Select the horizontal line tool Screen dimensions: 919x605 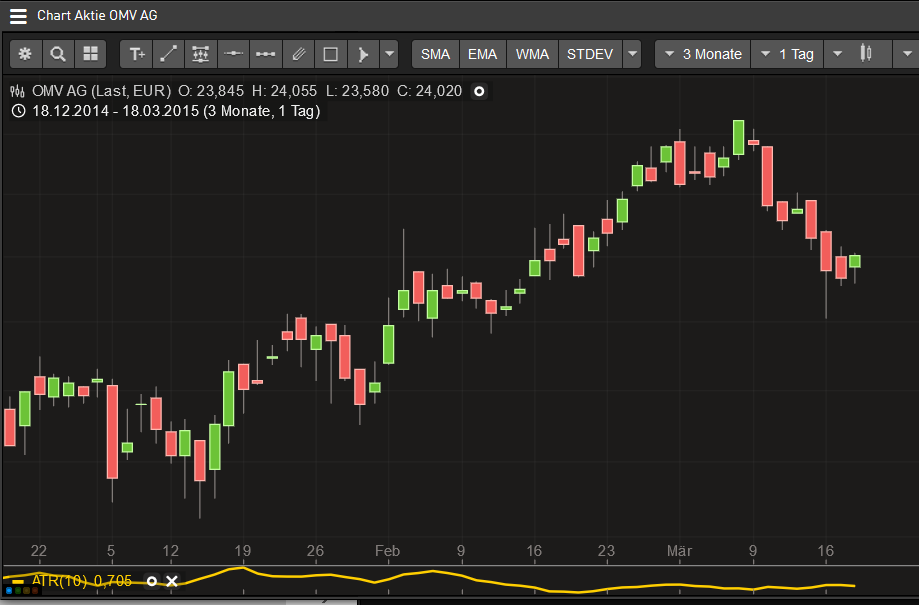pyautogui.click(x=233, y=54)
